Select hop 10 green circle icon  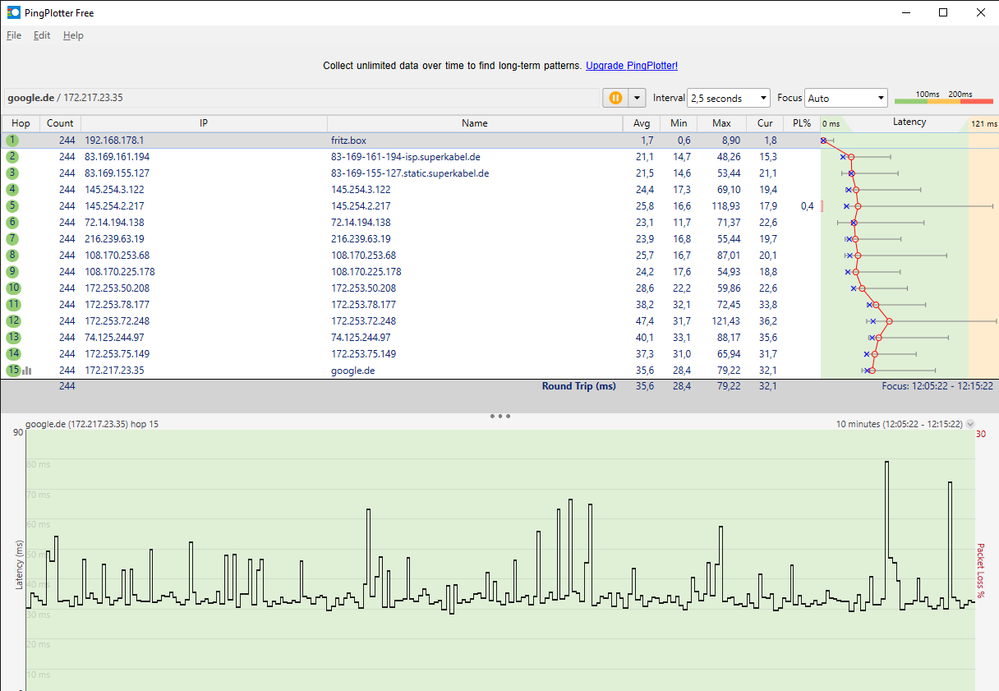[13, 288]
